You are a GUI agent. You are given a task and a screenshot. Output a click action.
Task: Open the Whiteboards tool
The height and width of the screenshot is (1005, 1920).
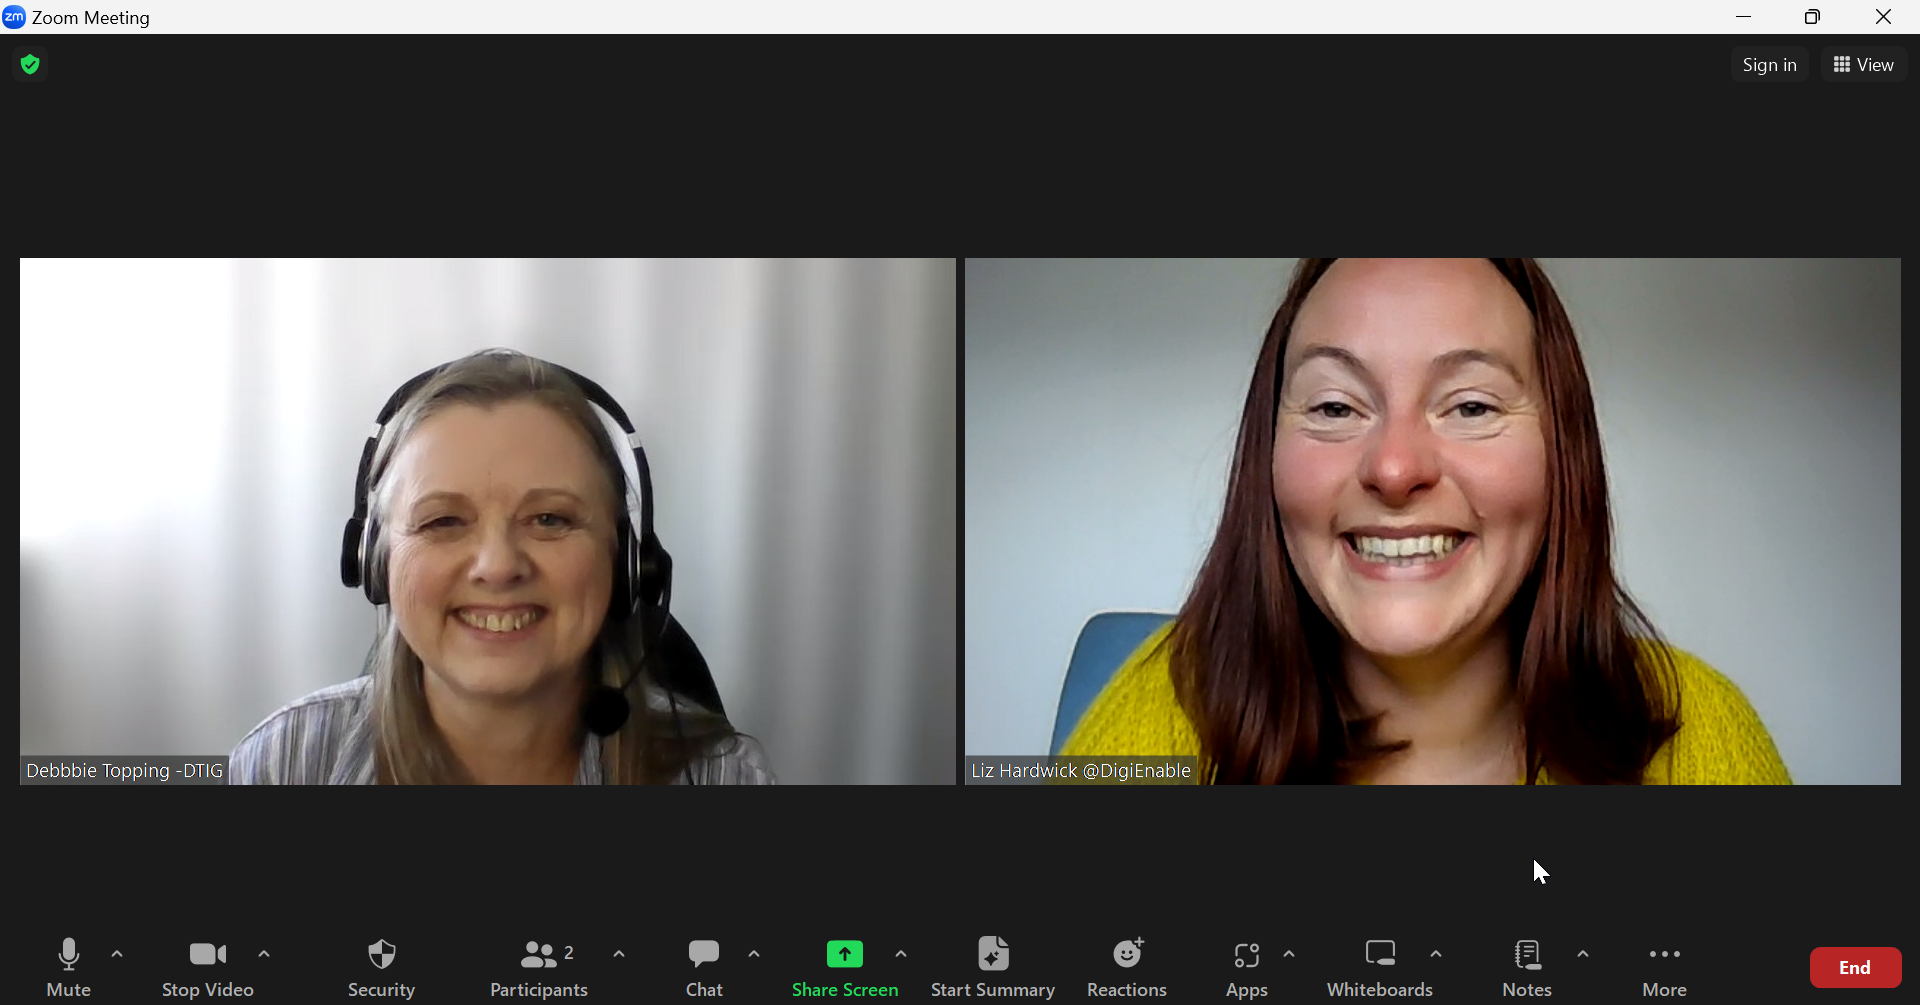(1379, 966)
